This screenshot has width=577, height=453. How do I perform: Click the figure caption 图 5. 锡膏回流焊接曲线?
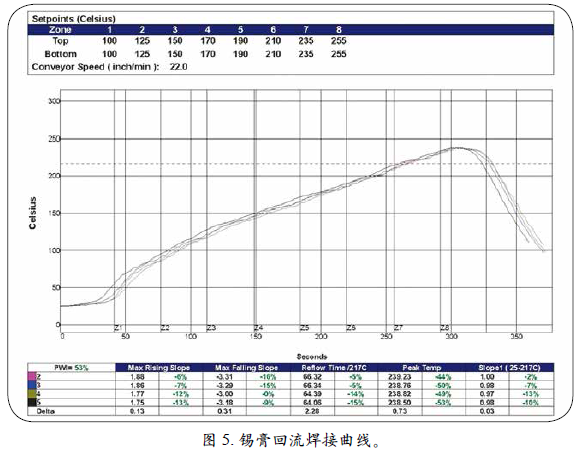click(291, 440)
